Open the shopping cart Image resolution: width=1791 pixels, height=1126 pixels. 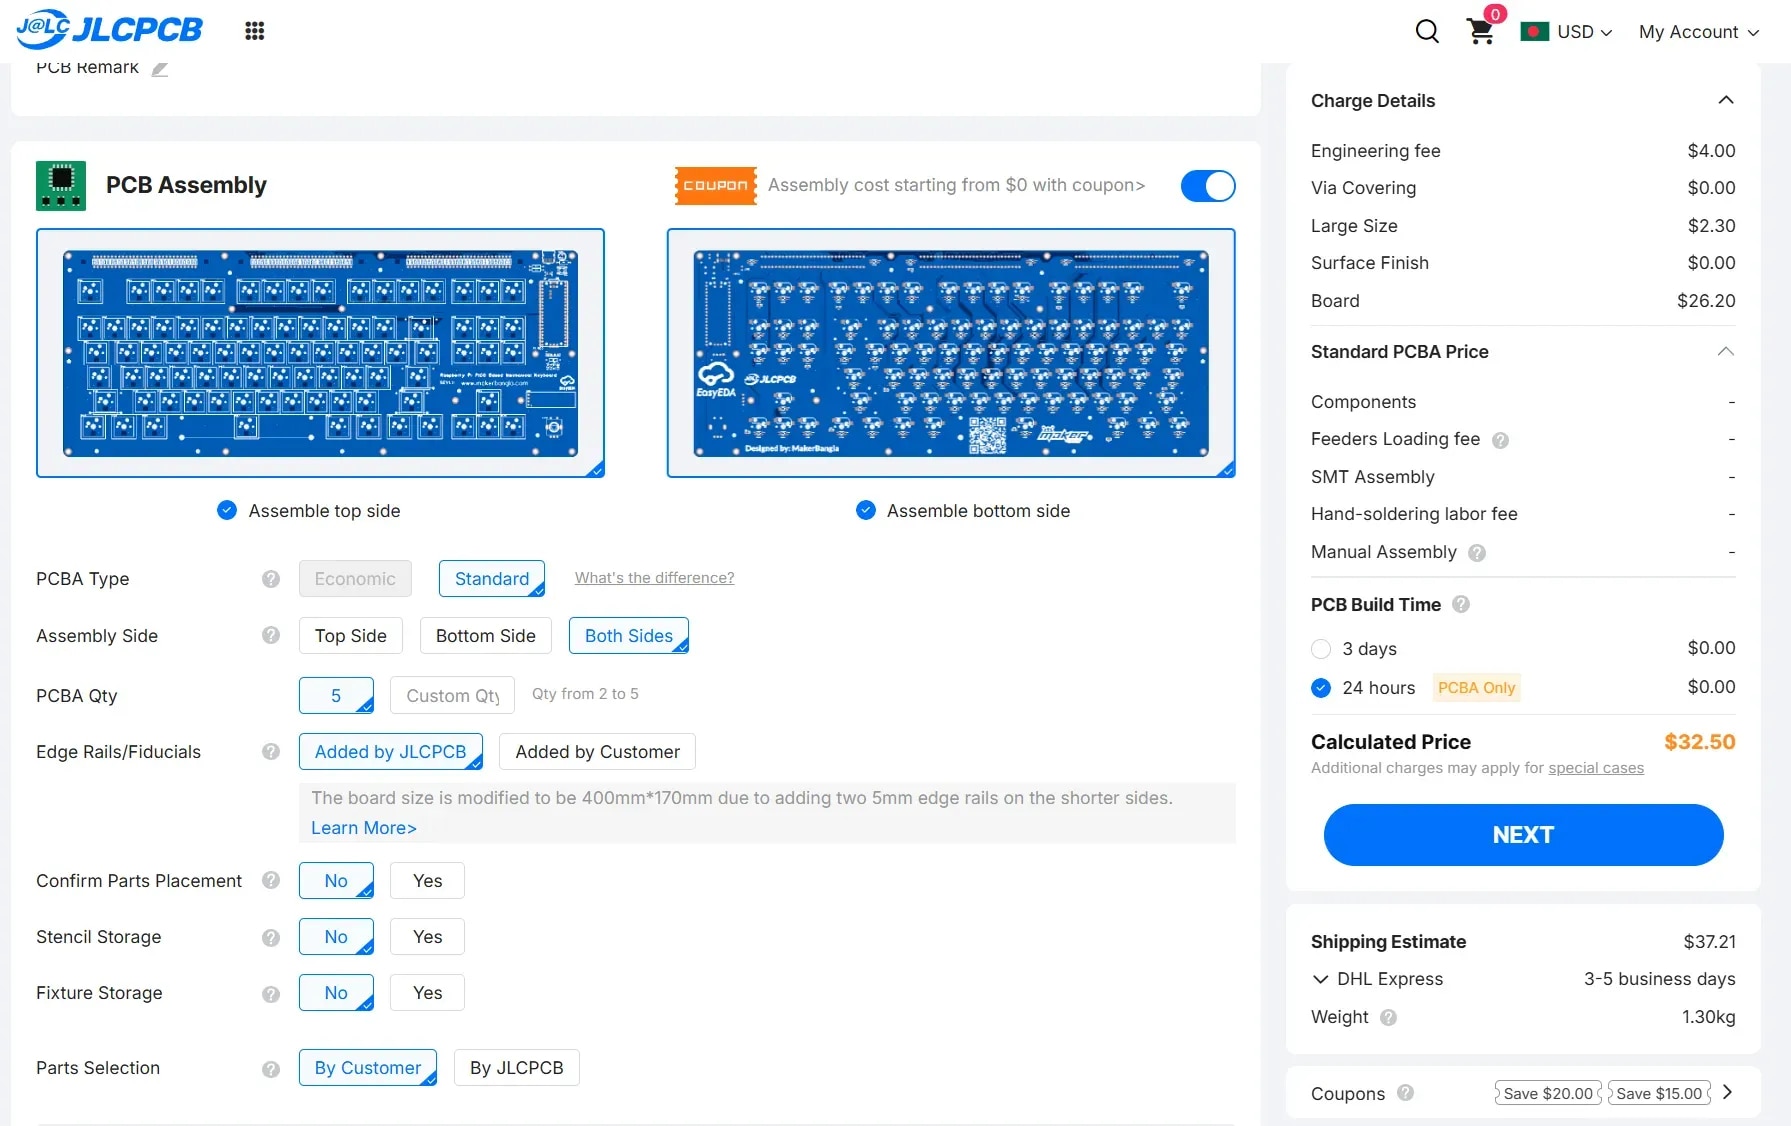(x=1481, y=32)
